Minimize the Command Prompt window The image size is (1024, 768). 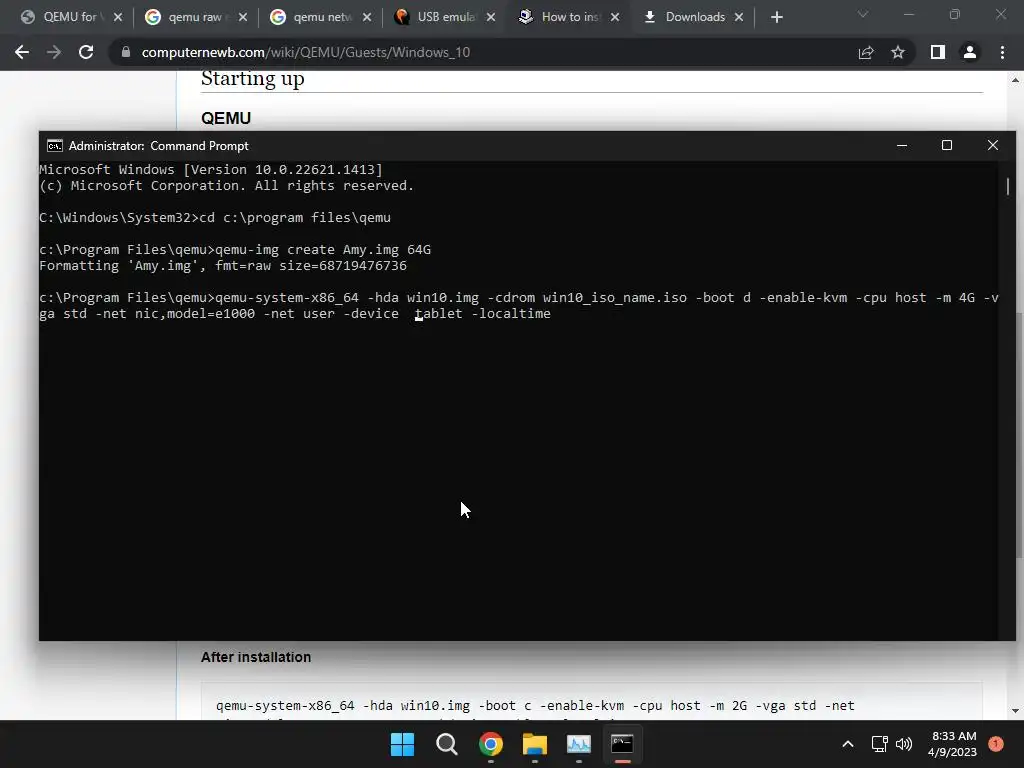[902, 146]
